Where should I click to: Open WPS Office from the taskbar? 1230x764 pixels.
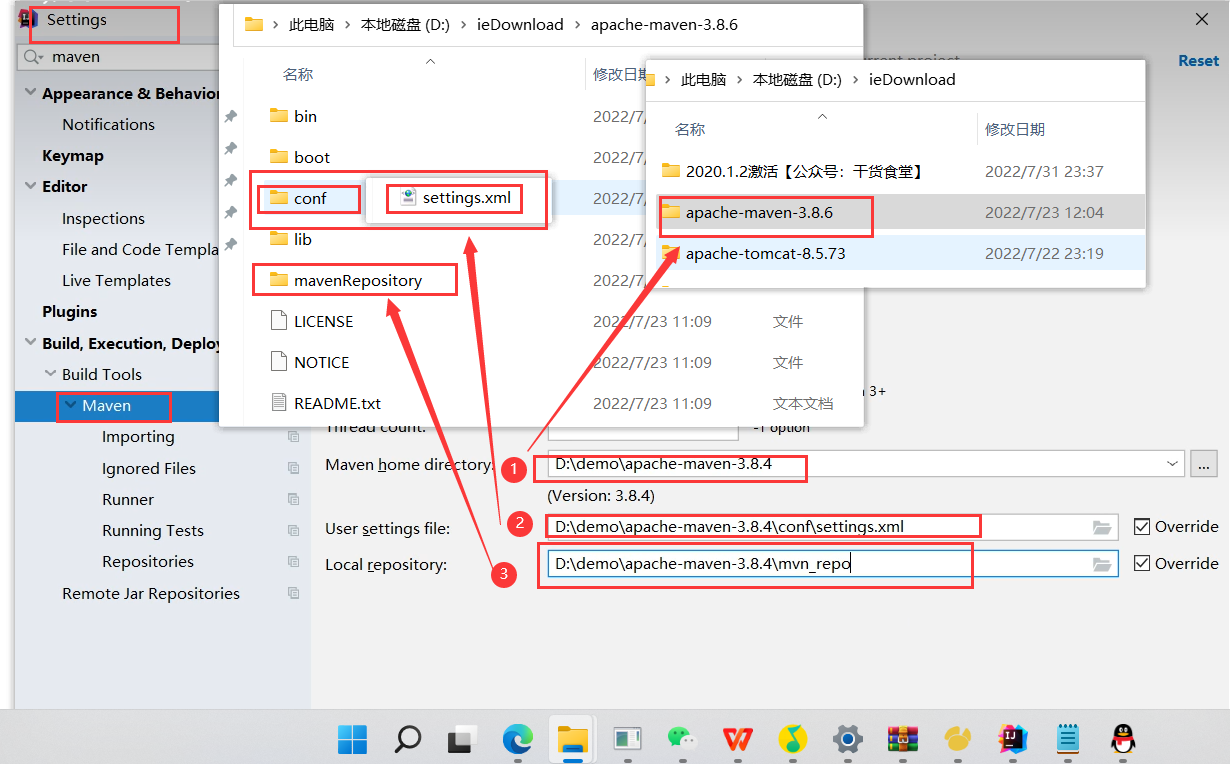point(738,739)
